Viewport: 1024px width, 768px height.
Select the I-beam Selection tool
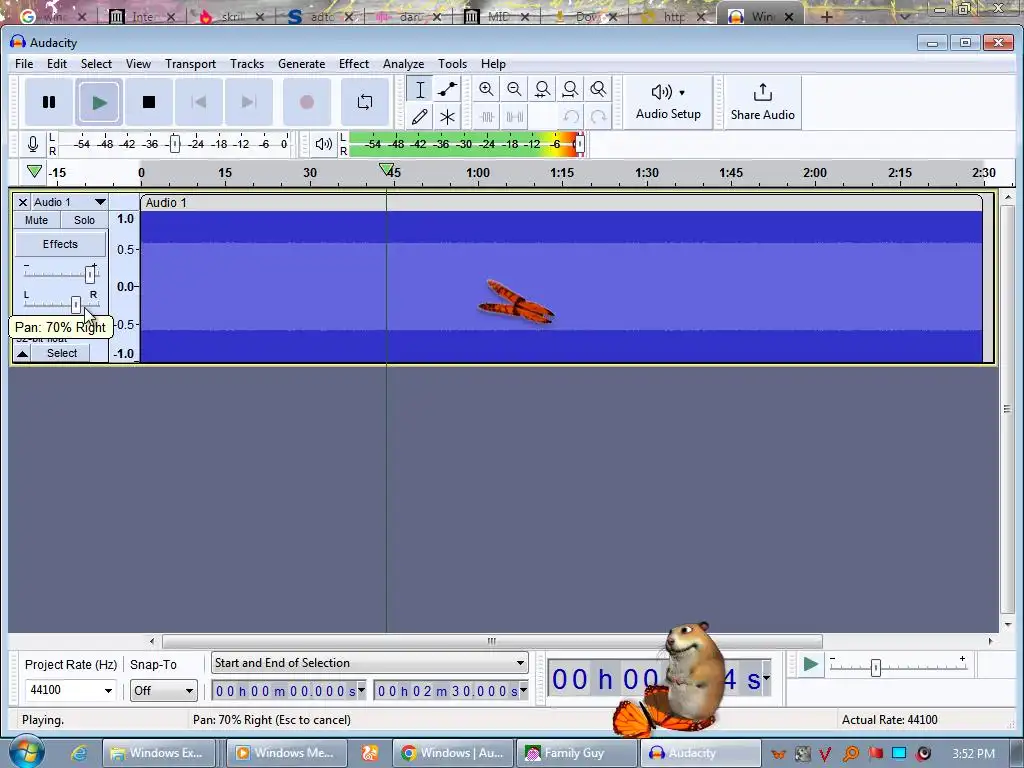pos(420,89)
